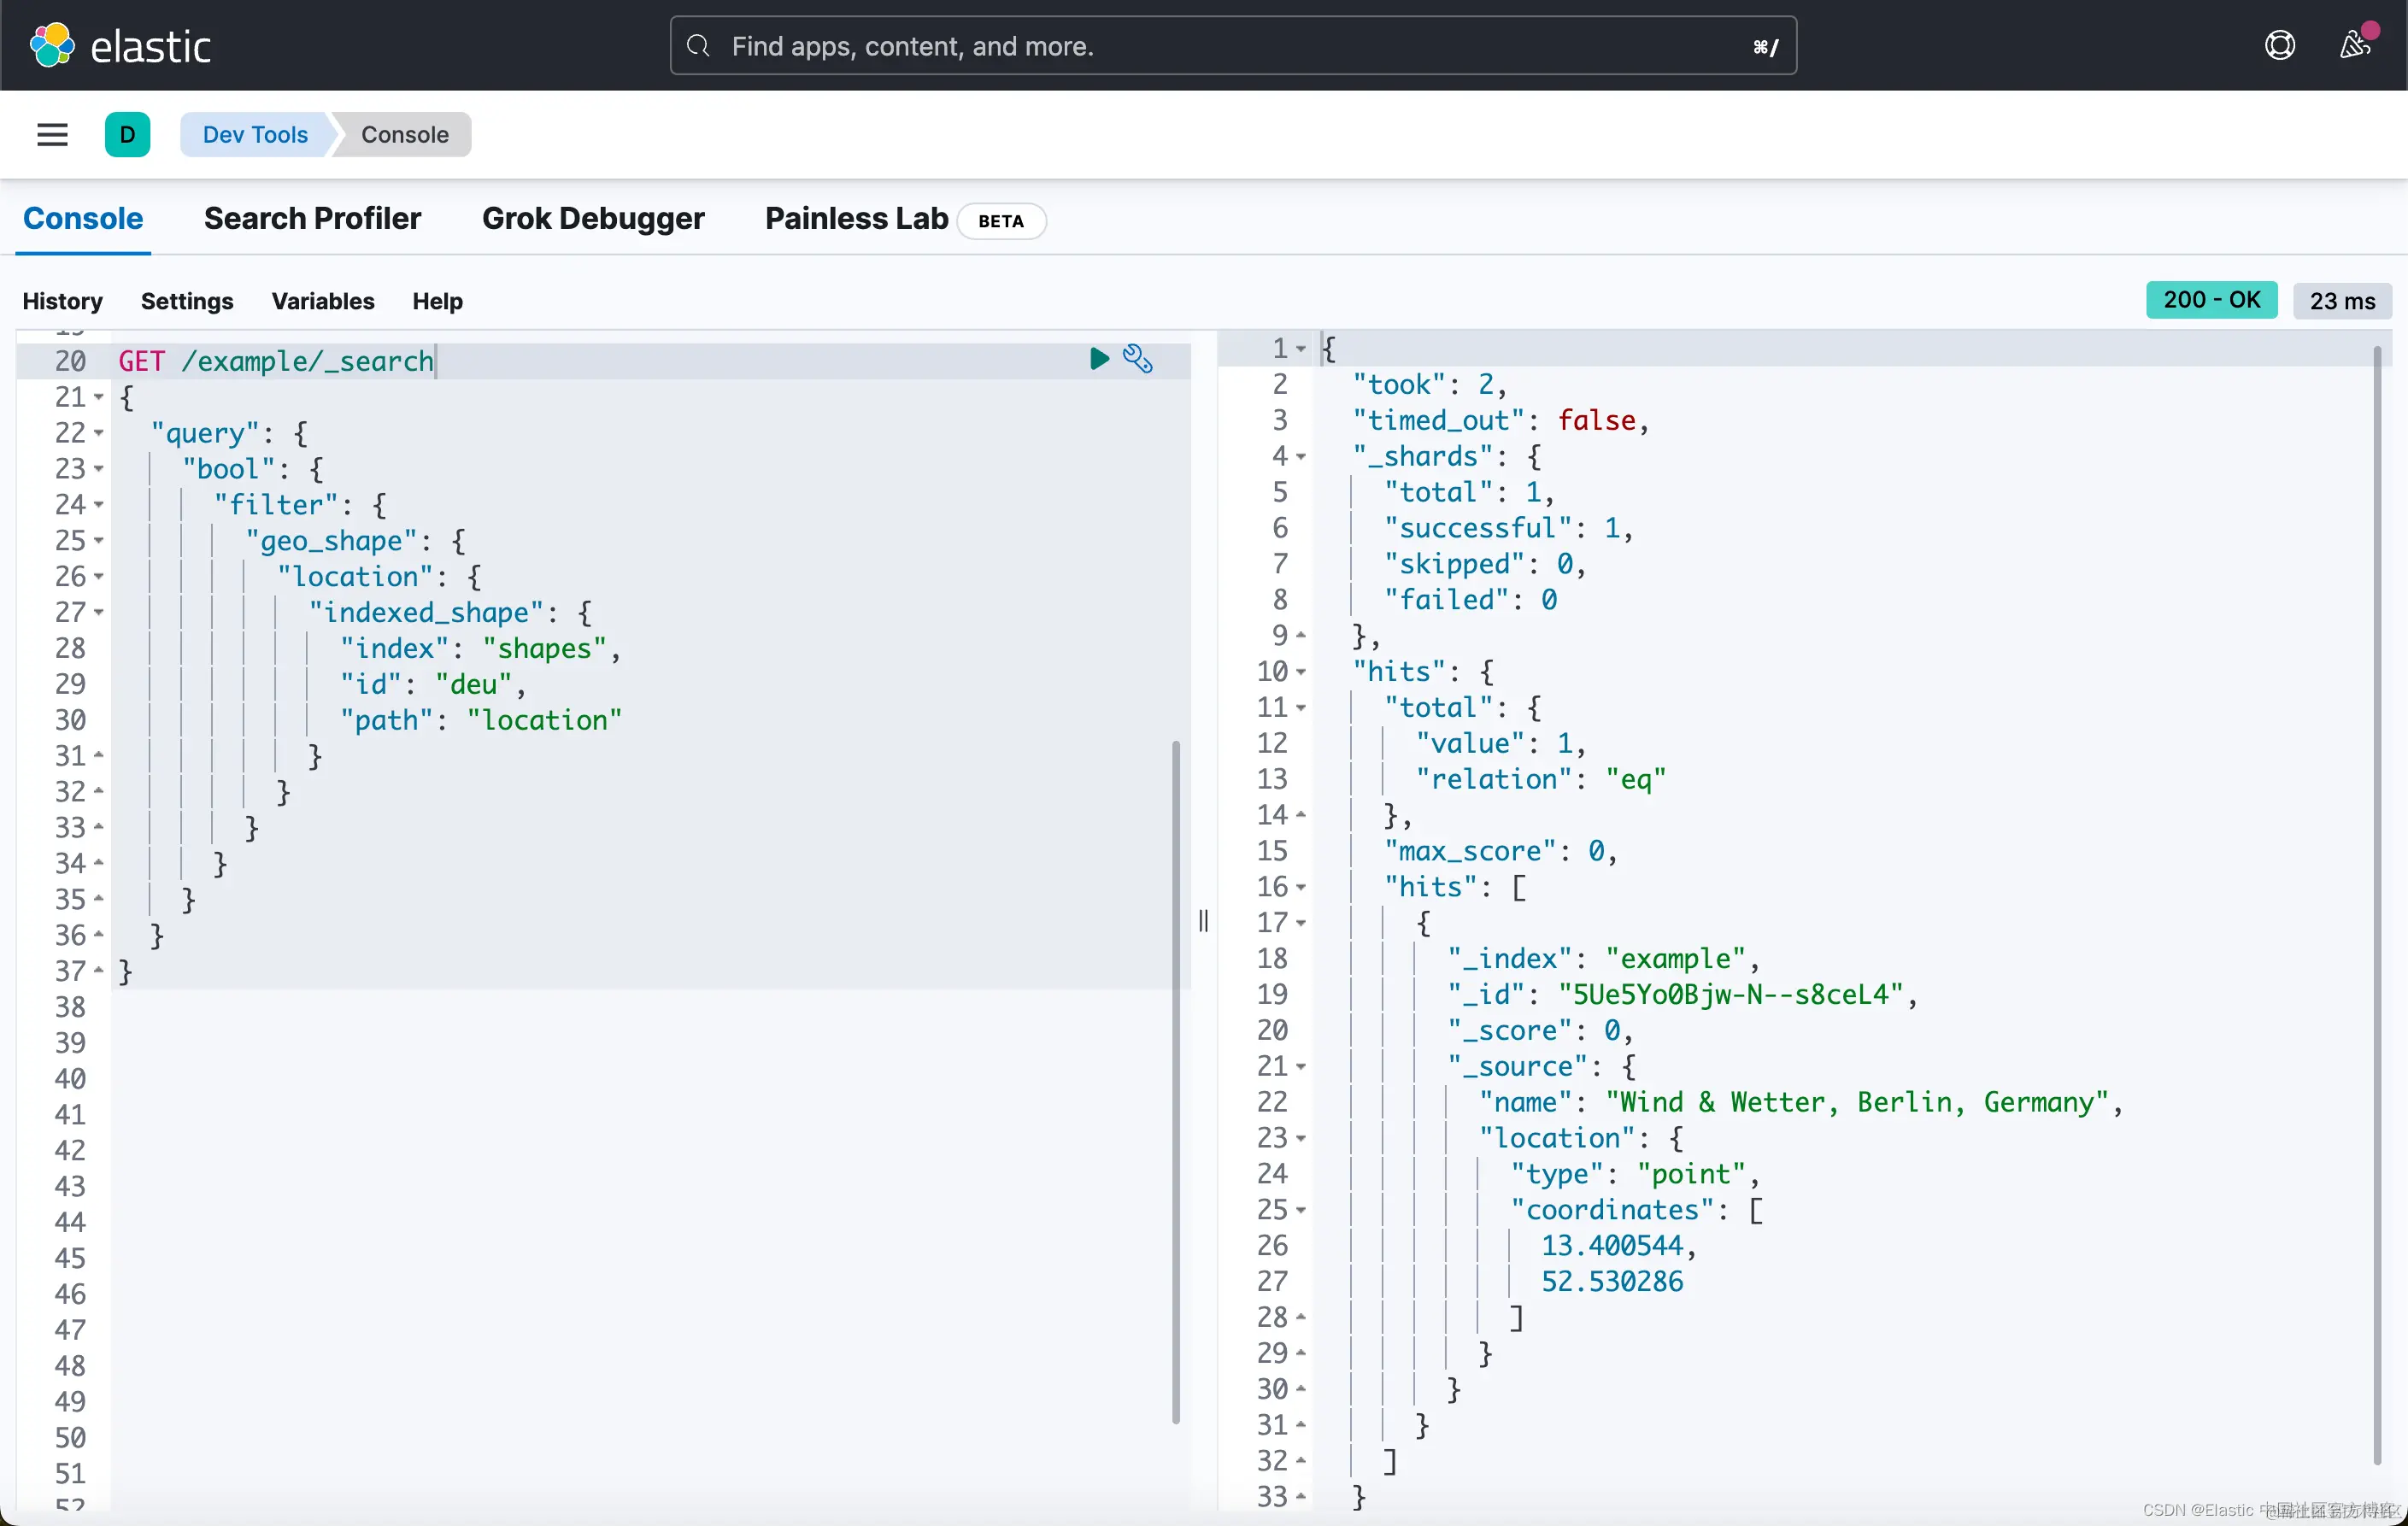Open the Painless Lab tab

(x=856, y=219)
